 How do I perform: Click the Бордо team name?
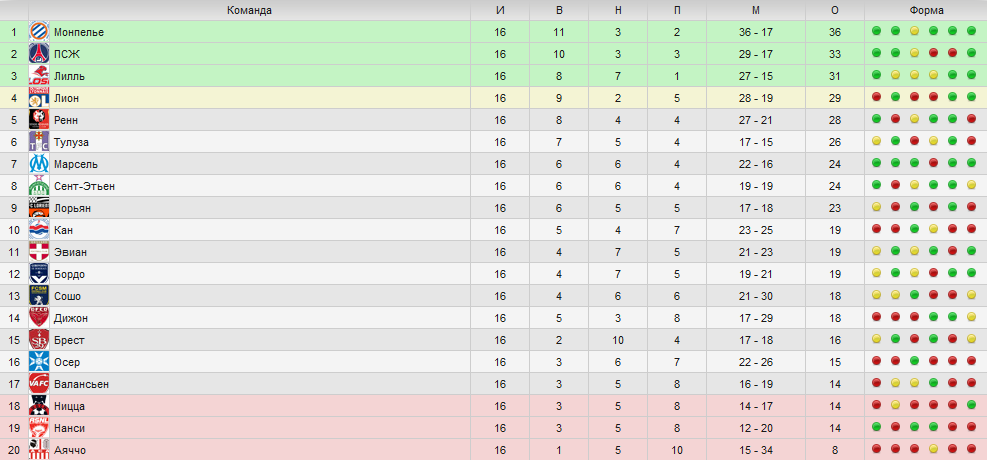click(69, 274)
